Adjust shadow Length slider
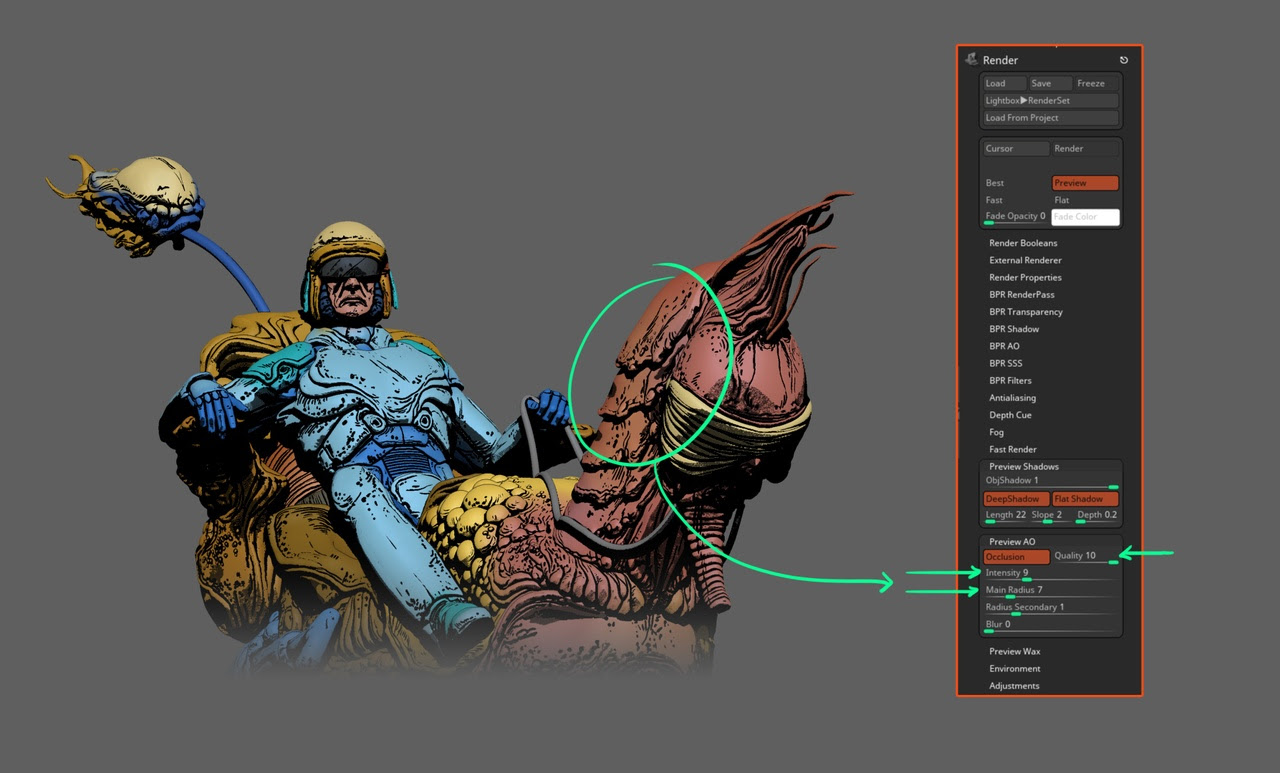Viewport: 1280px width, 773px height. click(x=1005, y=516)
